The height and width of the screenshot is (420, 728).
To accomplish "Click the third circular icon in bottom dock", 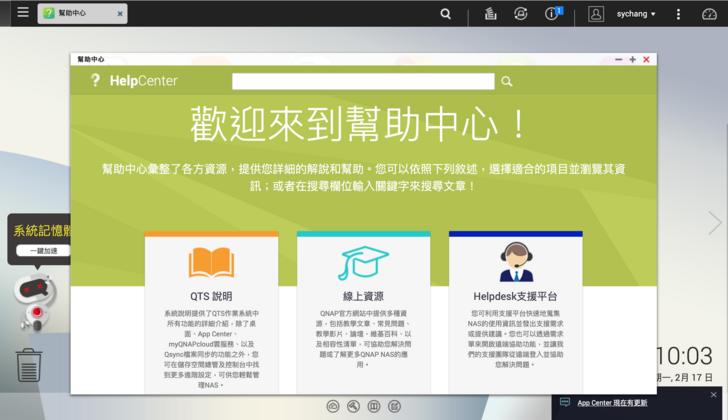I will tap(374, 407).
